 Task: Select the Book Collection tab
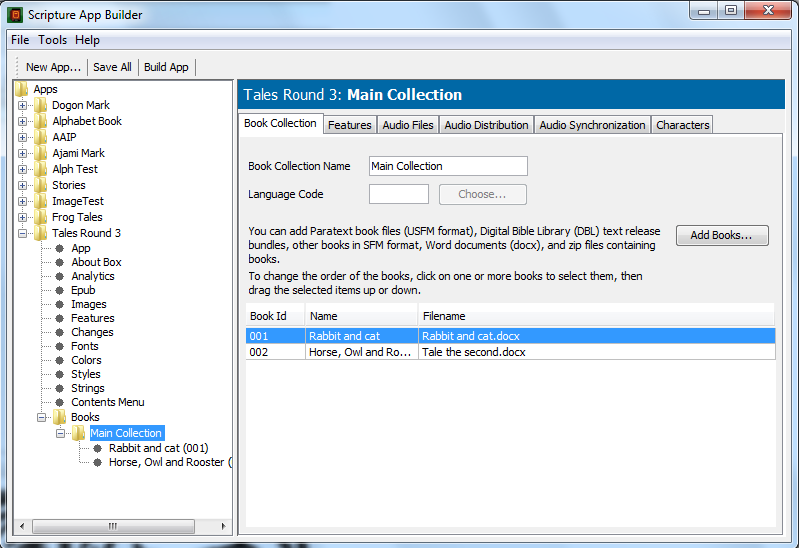(280, 123)
